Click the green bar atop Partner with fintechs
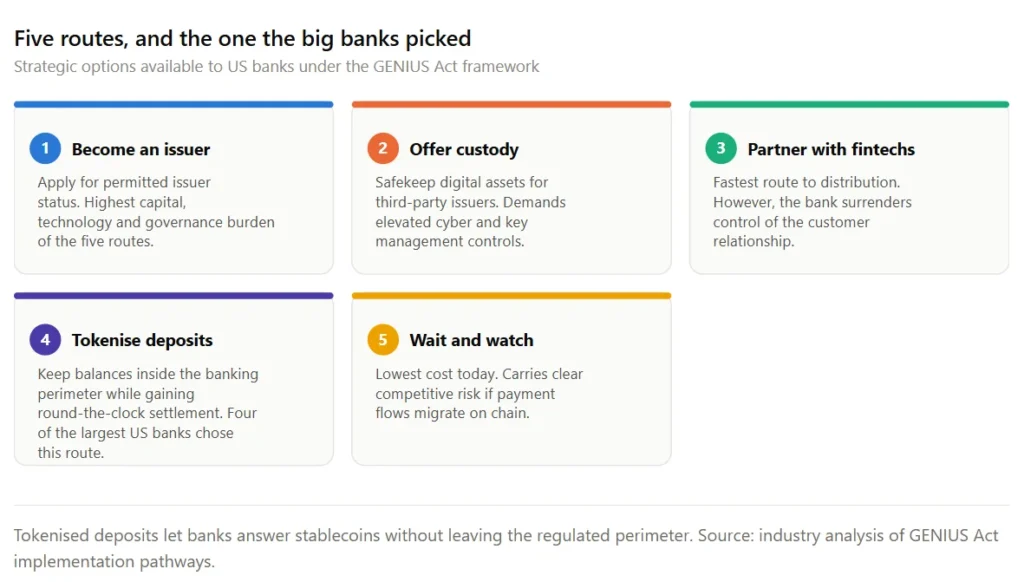Screen dimensions: 1024x582 click(x=849, y=105)
